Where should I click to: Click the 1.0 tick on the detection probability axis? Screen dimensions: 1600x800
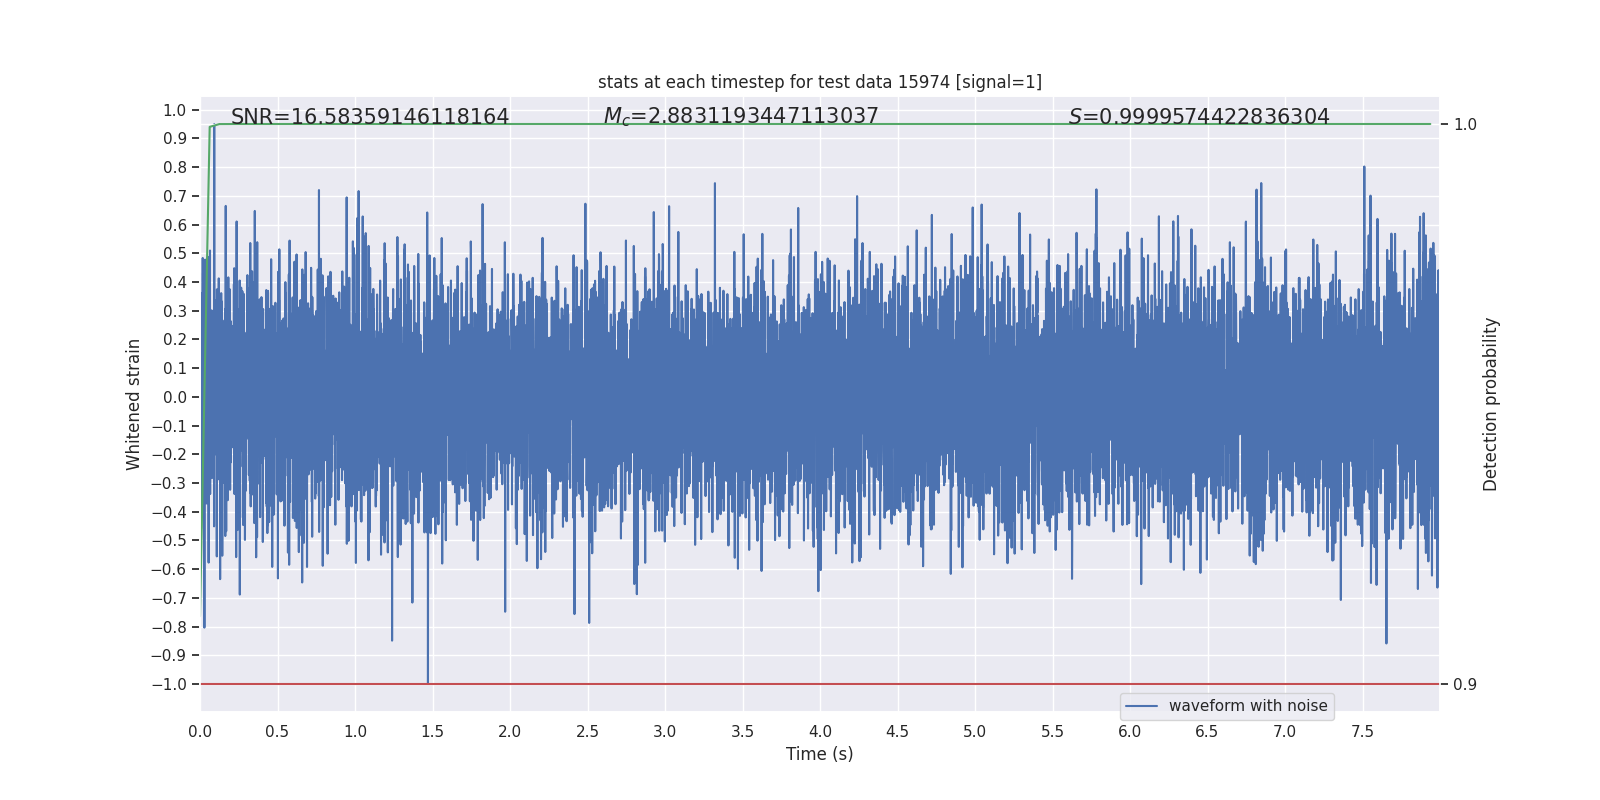(1465, 125)
